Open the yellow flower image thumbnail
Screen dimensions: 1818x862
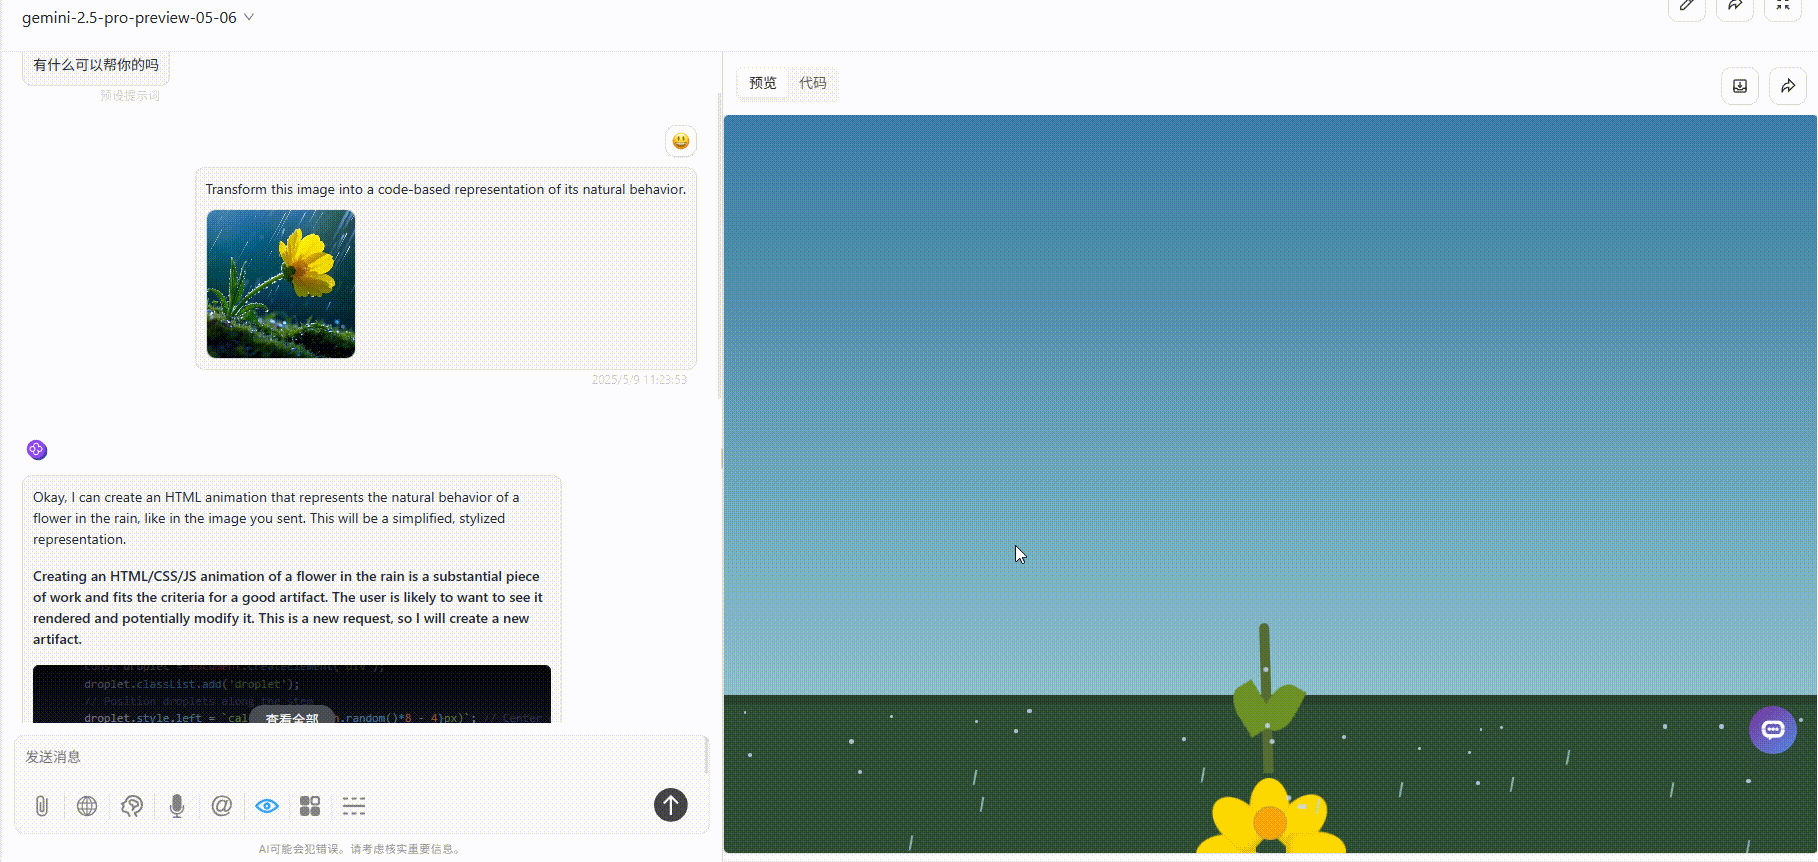tap(281, 284)
